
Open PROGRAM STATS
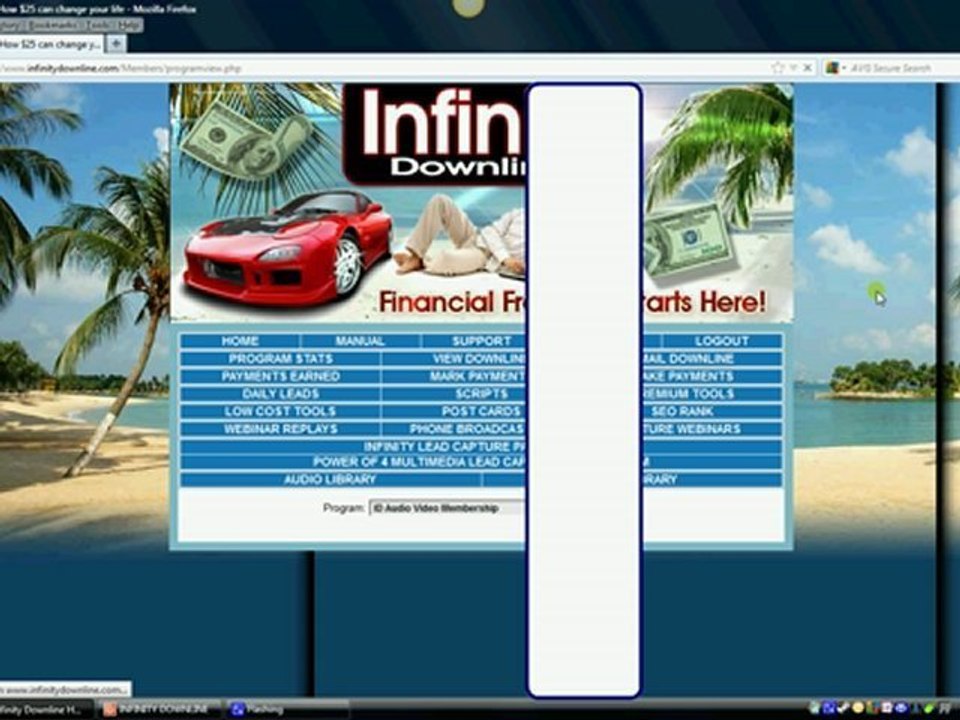(280, 359)
